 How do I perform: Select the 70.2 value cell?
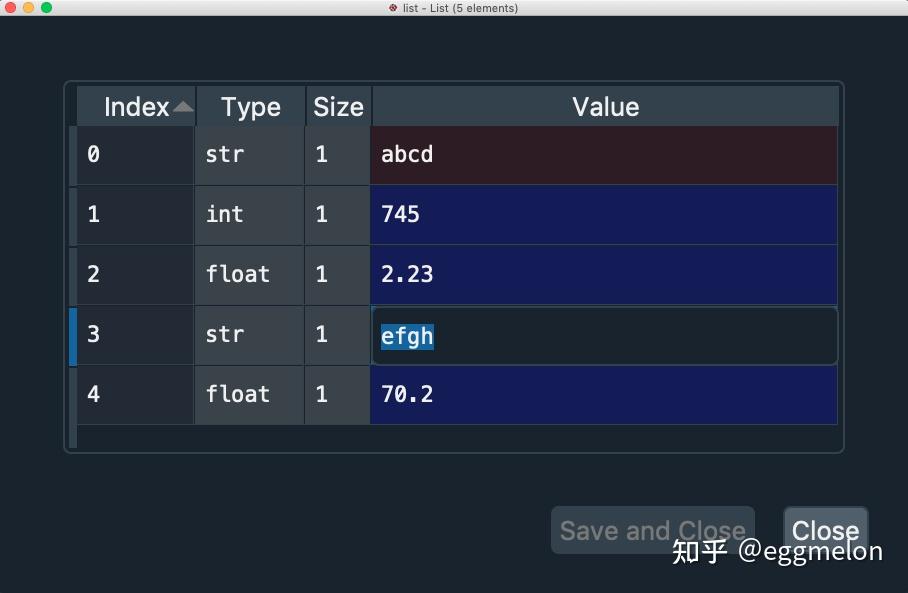point(604,395)
